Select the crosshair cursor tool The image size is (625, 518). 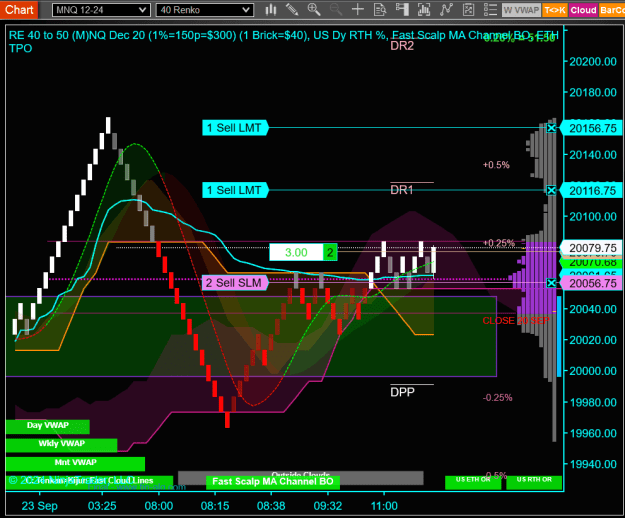pos(358,10)
